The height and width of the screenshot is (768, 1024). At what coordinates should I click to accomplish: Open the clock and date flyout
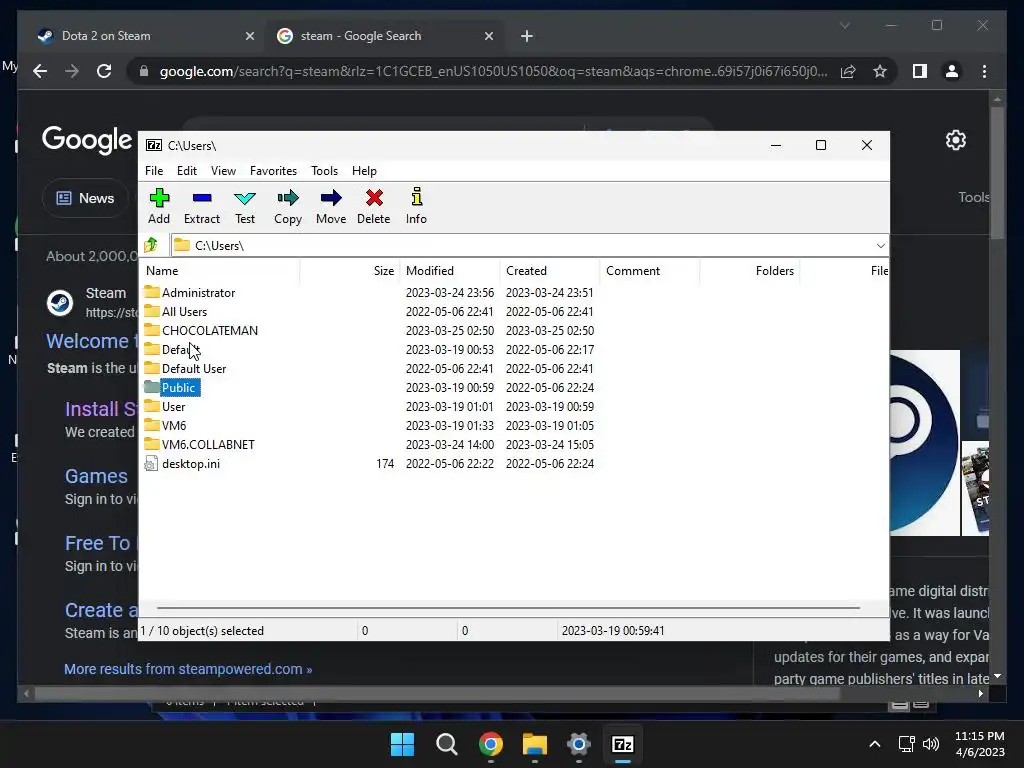pyautogui.click(x=980, y=744)
